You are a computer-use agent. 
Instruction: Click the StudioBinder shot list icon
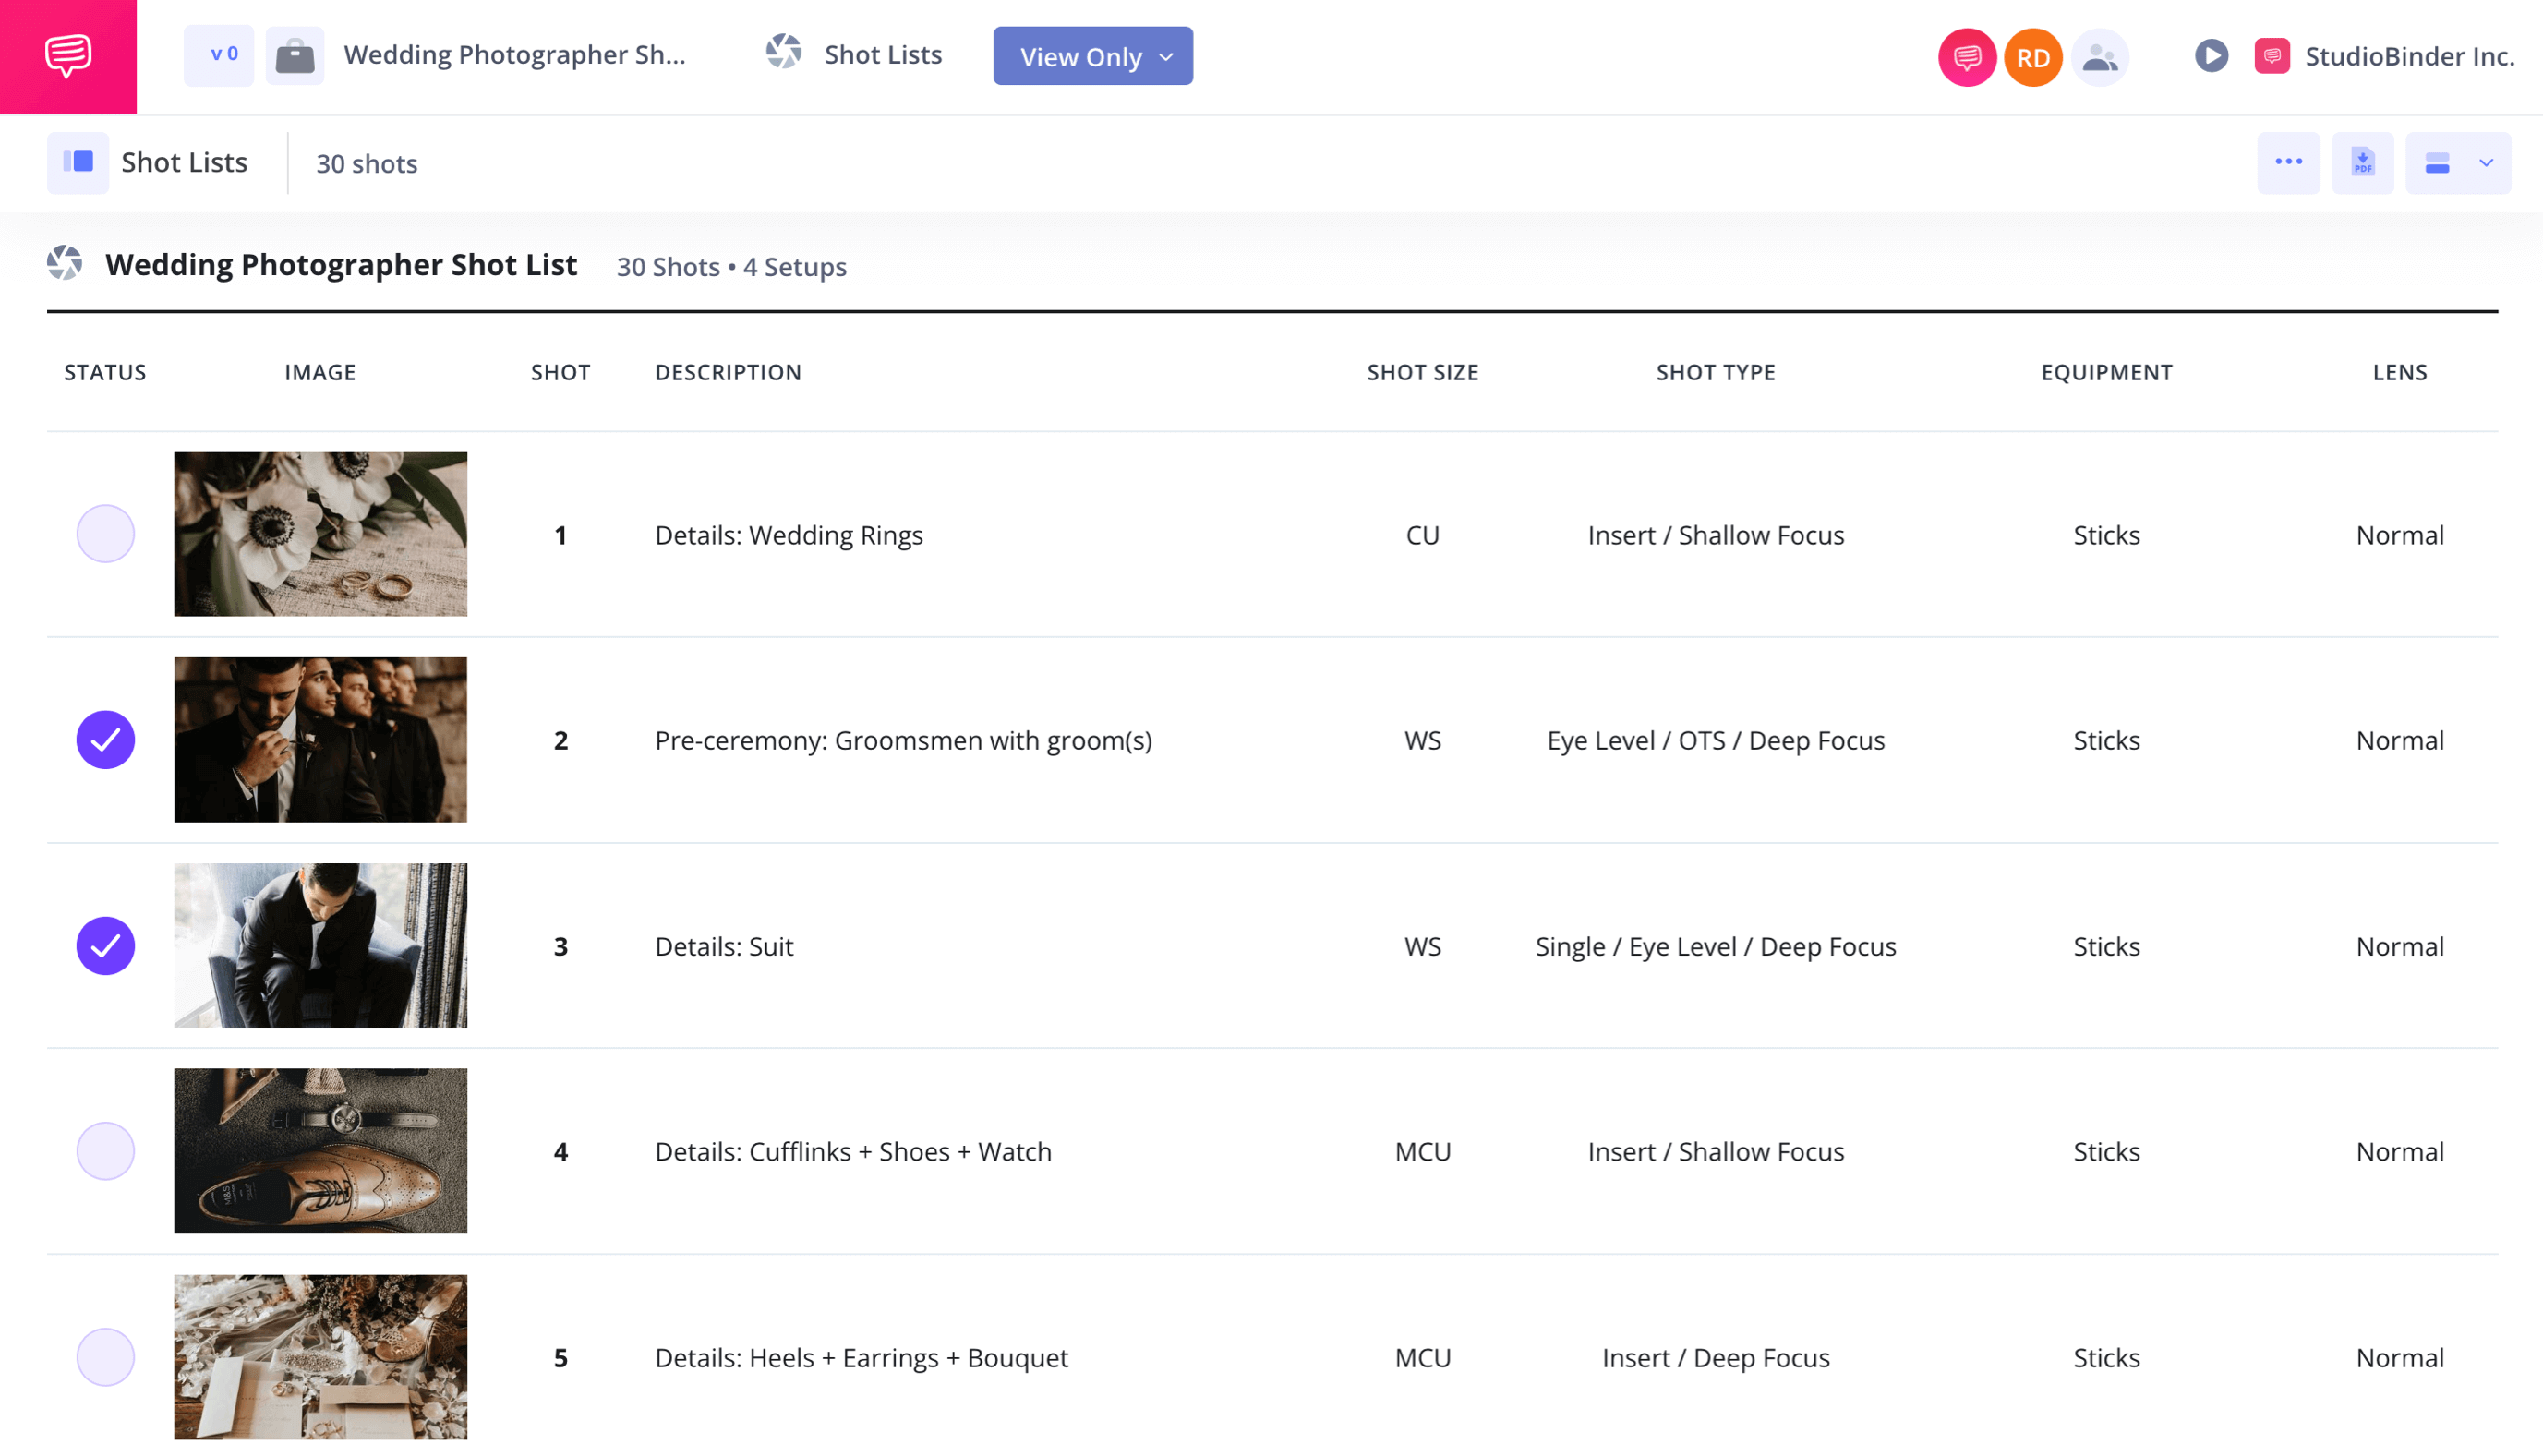782,56
